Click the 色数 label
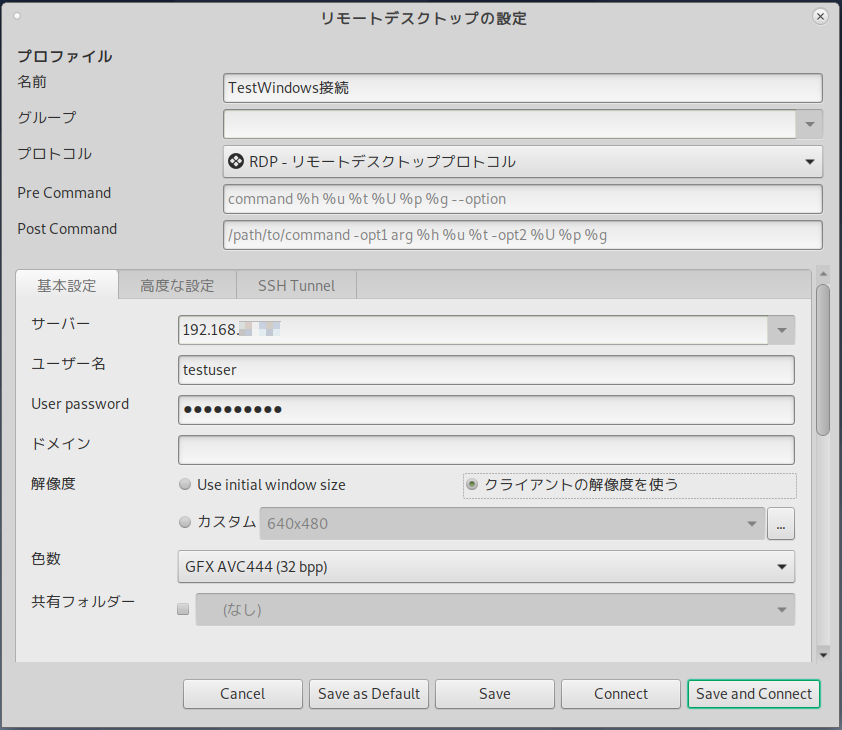 tap(46, 559)
